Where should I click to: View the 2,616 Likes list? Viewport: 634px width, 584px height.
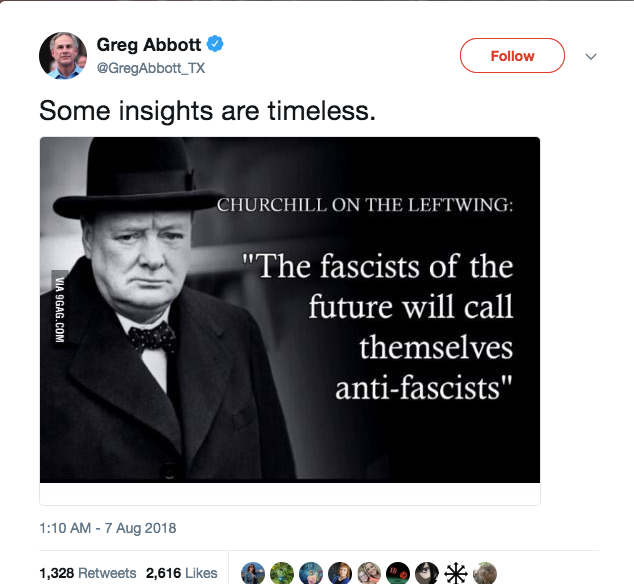[x=181, y=573]
